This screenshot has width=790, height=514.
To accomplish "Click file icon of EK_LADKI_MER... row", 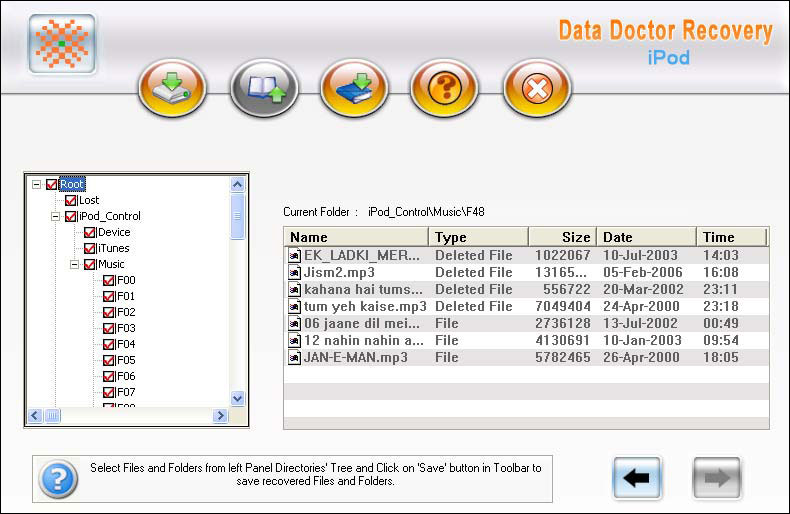I will [x=294, y=255].
